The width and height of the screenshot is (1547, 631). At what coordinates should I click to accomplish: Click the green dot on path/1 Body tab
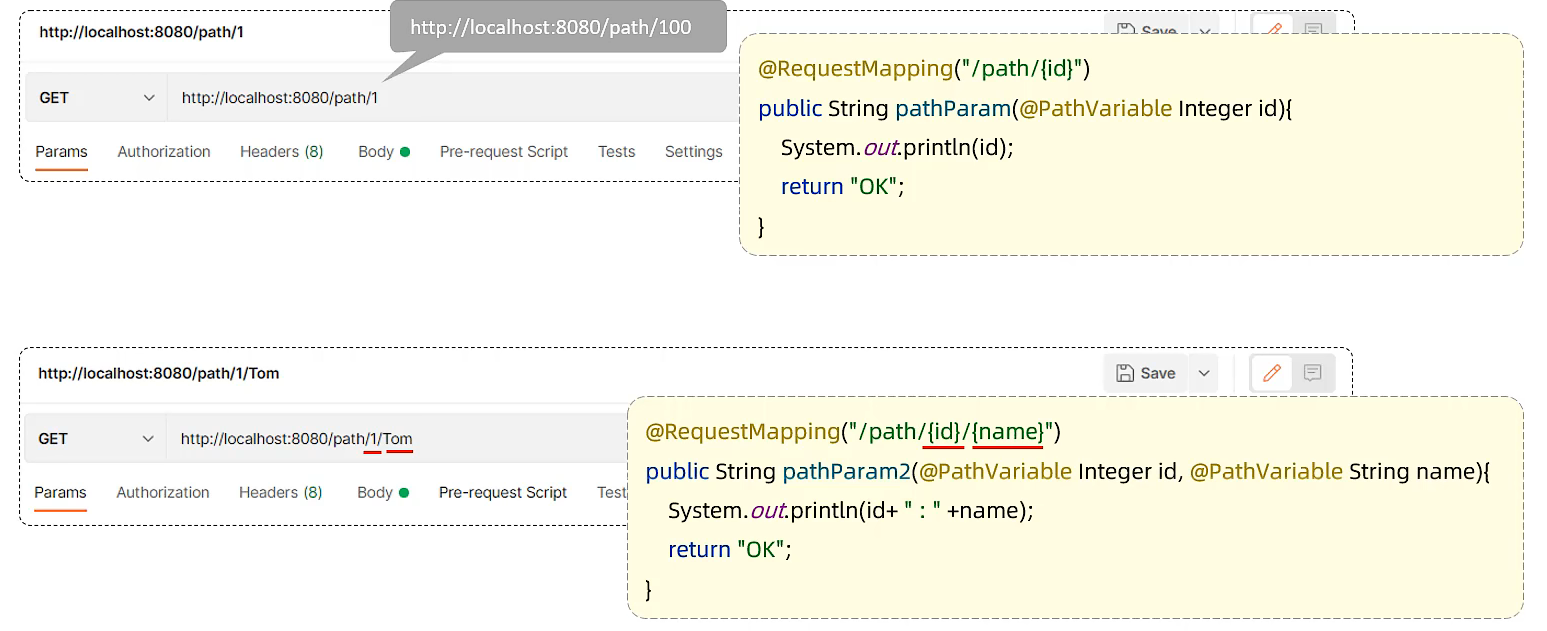pos(405,152)
